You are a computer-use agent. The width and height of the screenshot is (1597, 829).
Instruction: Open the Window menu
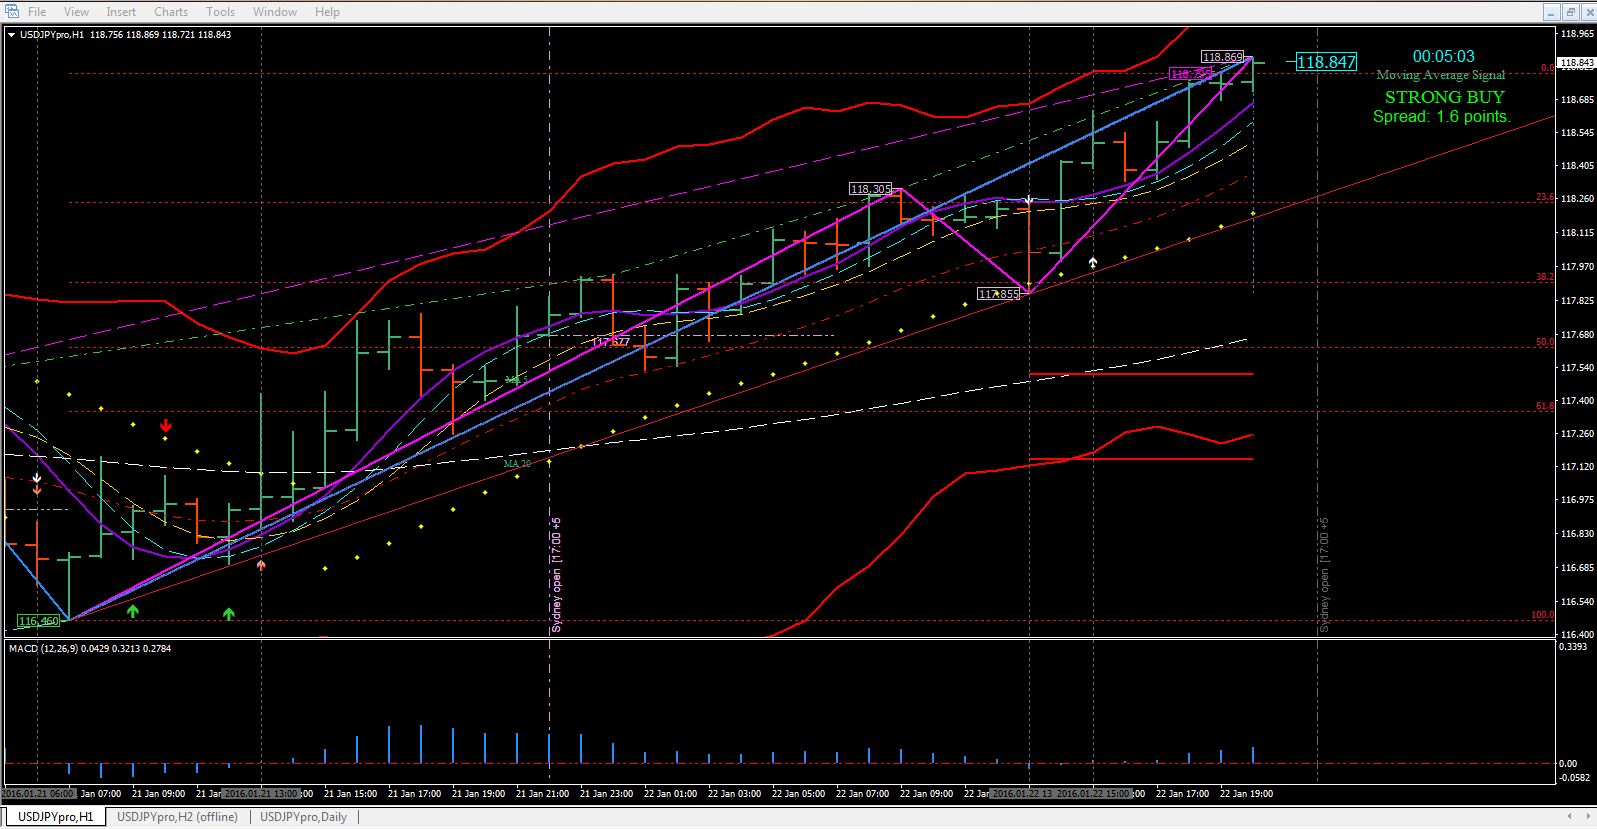click(x=275, y=12)
